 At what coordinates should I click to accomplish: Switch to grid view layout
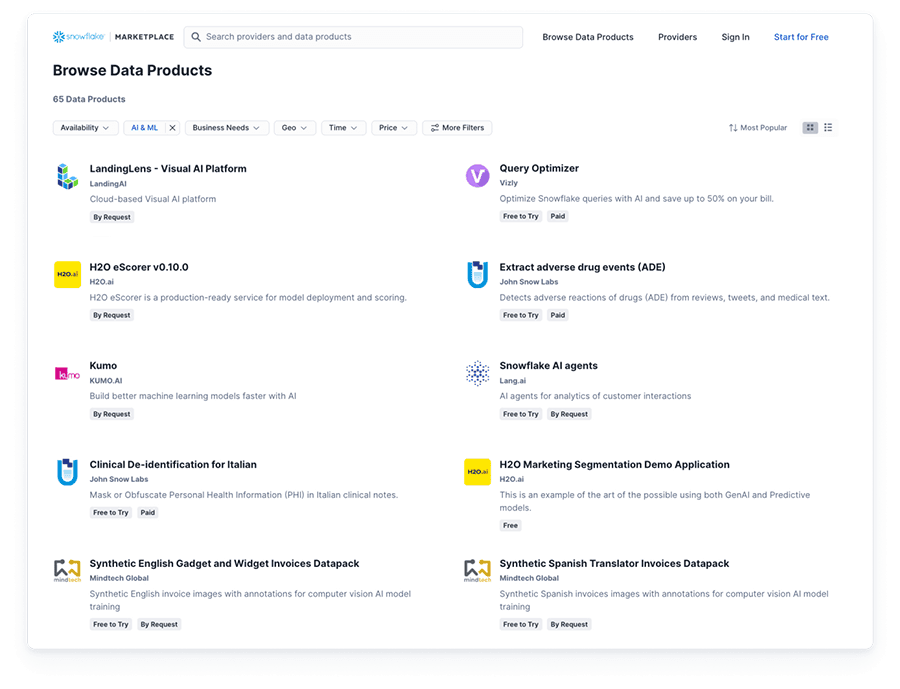click(x=810, y=127)
